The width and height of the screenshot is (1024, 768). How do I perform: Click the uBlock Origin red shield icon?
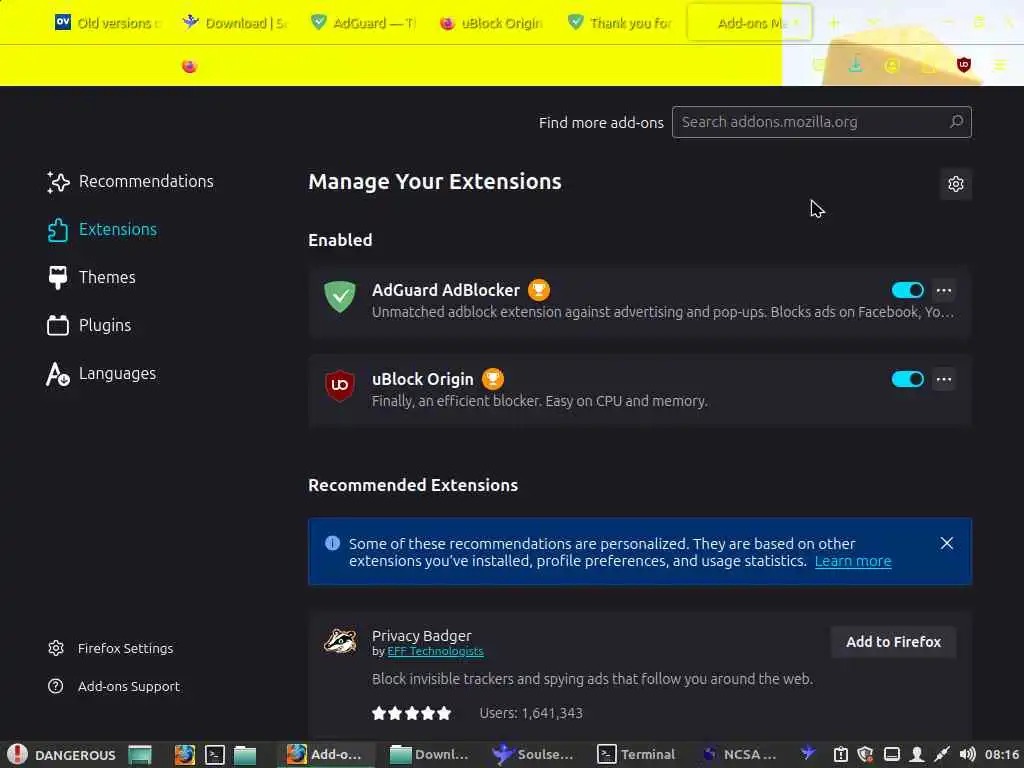(340, 385)
